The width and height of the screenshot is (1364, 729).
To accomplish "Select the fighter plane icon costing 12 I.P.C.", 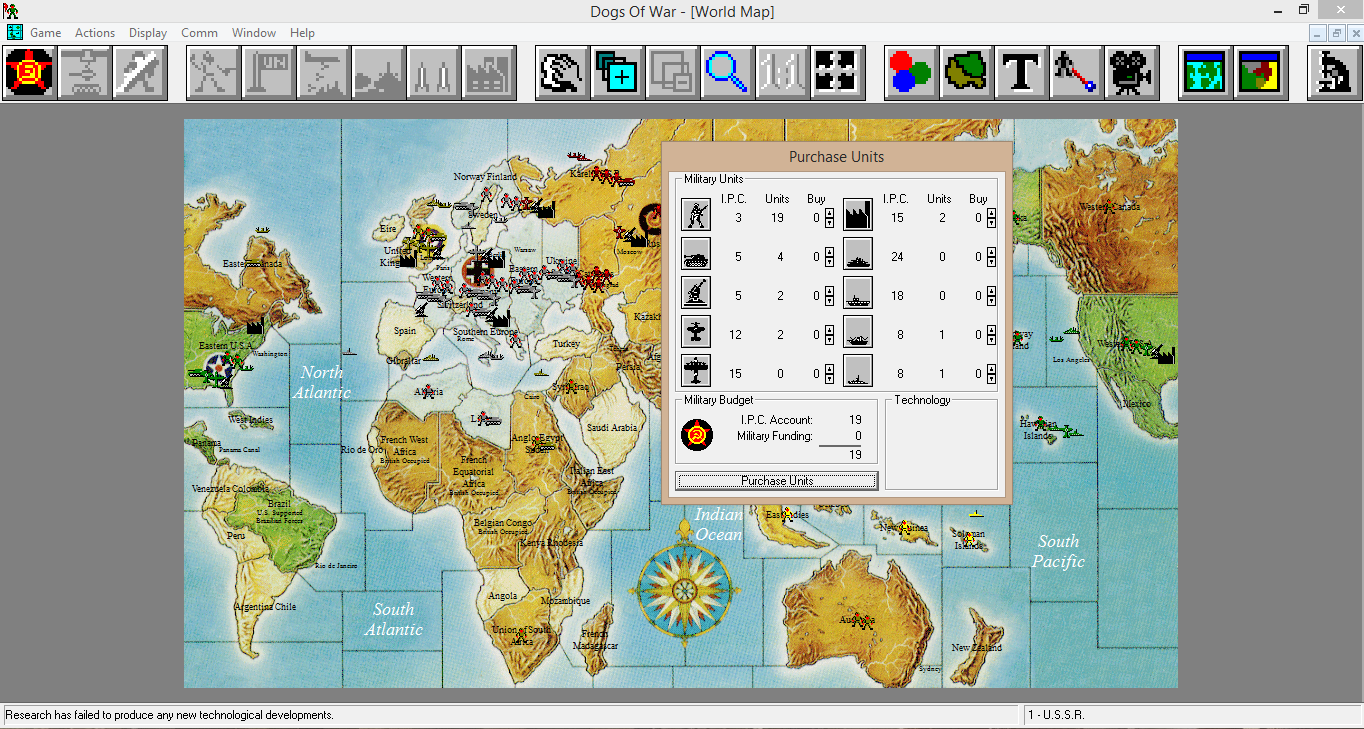I will (x=696, y=332).
